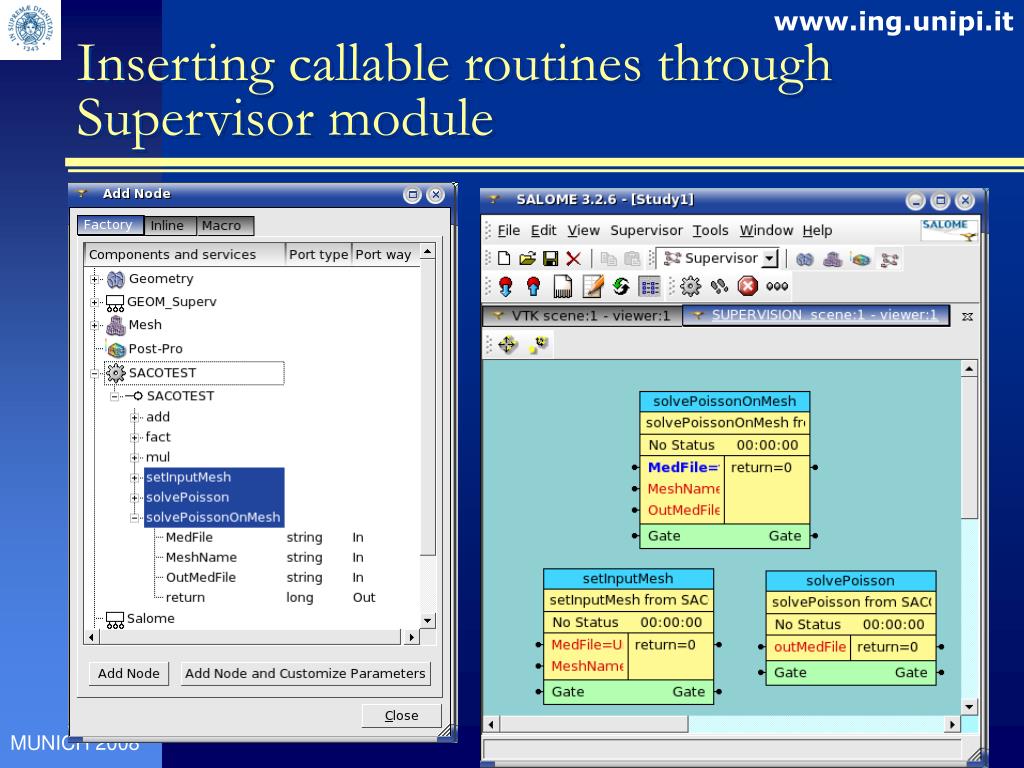Collapse the SACOTEST component node
The height and width of the screenshot is (768, 1024).
pos(95,374)
